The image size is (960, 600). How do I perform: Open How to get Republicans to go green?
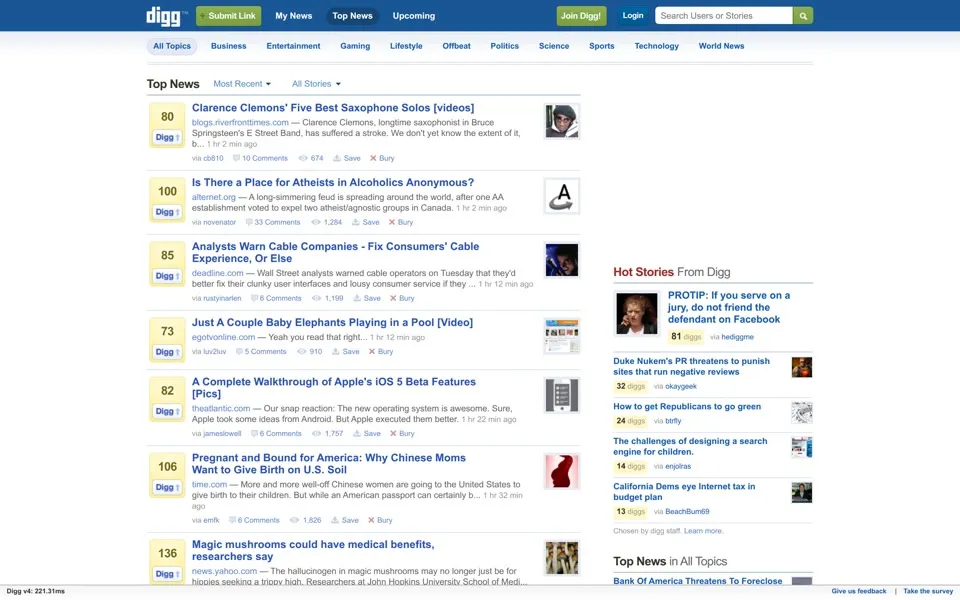click(x=687, y=407)
